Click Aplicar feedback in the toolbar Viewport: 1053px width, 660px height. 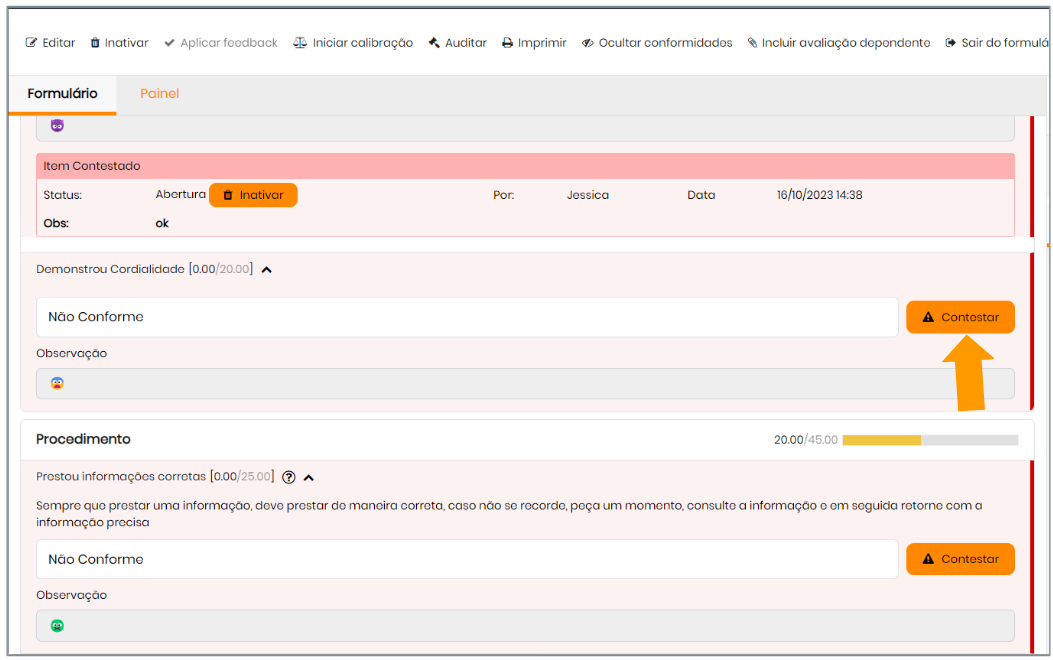click(221, 43)
